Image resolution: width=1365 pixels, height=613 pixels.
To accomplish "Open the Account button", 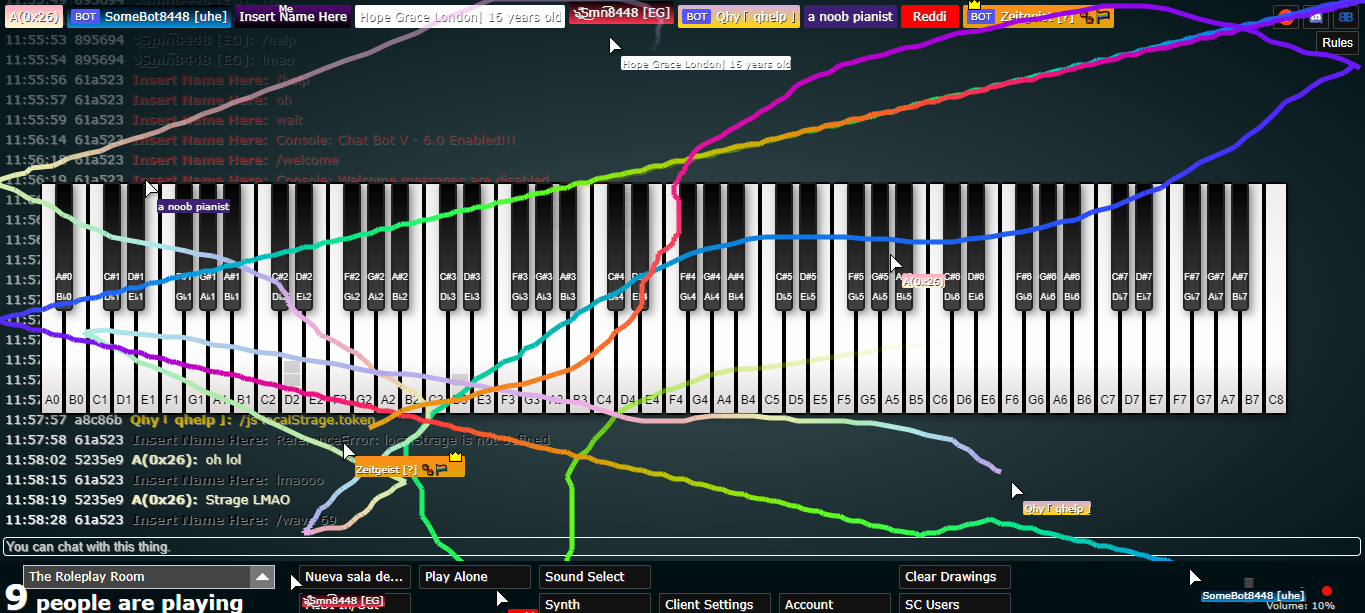I will [835, 604].
